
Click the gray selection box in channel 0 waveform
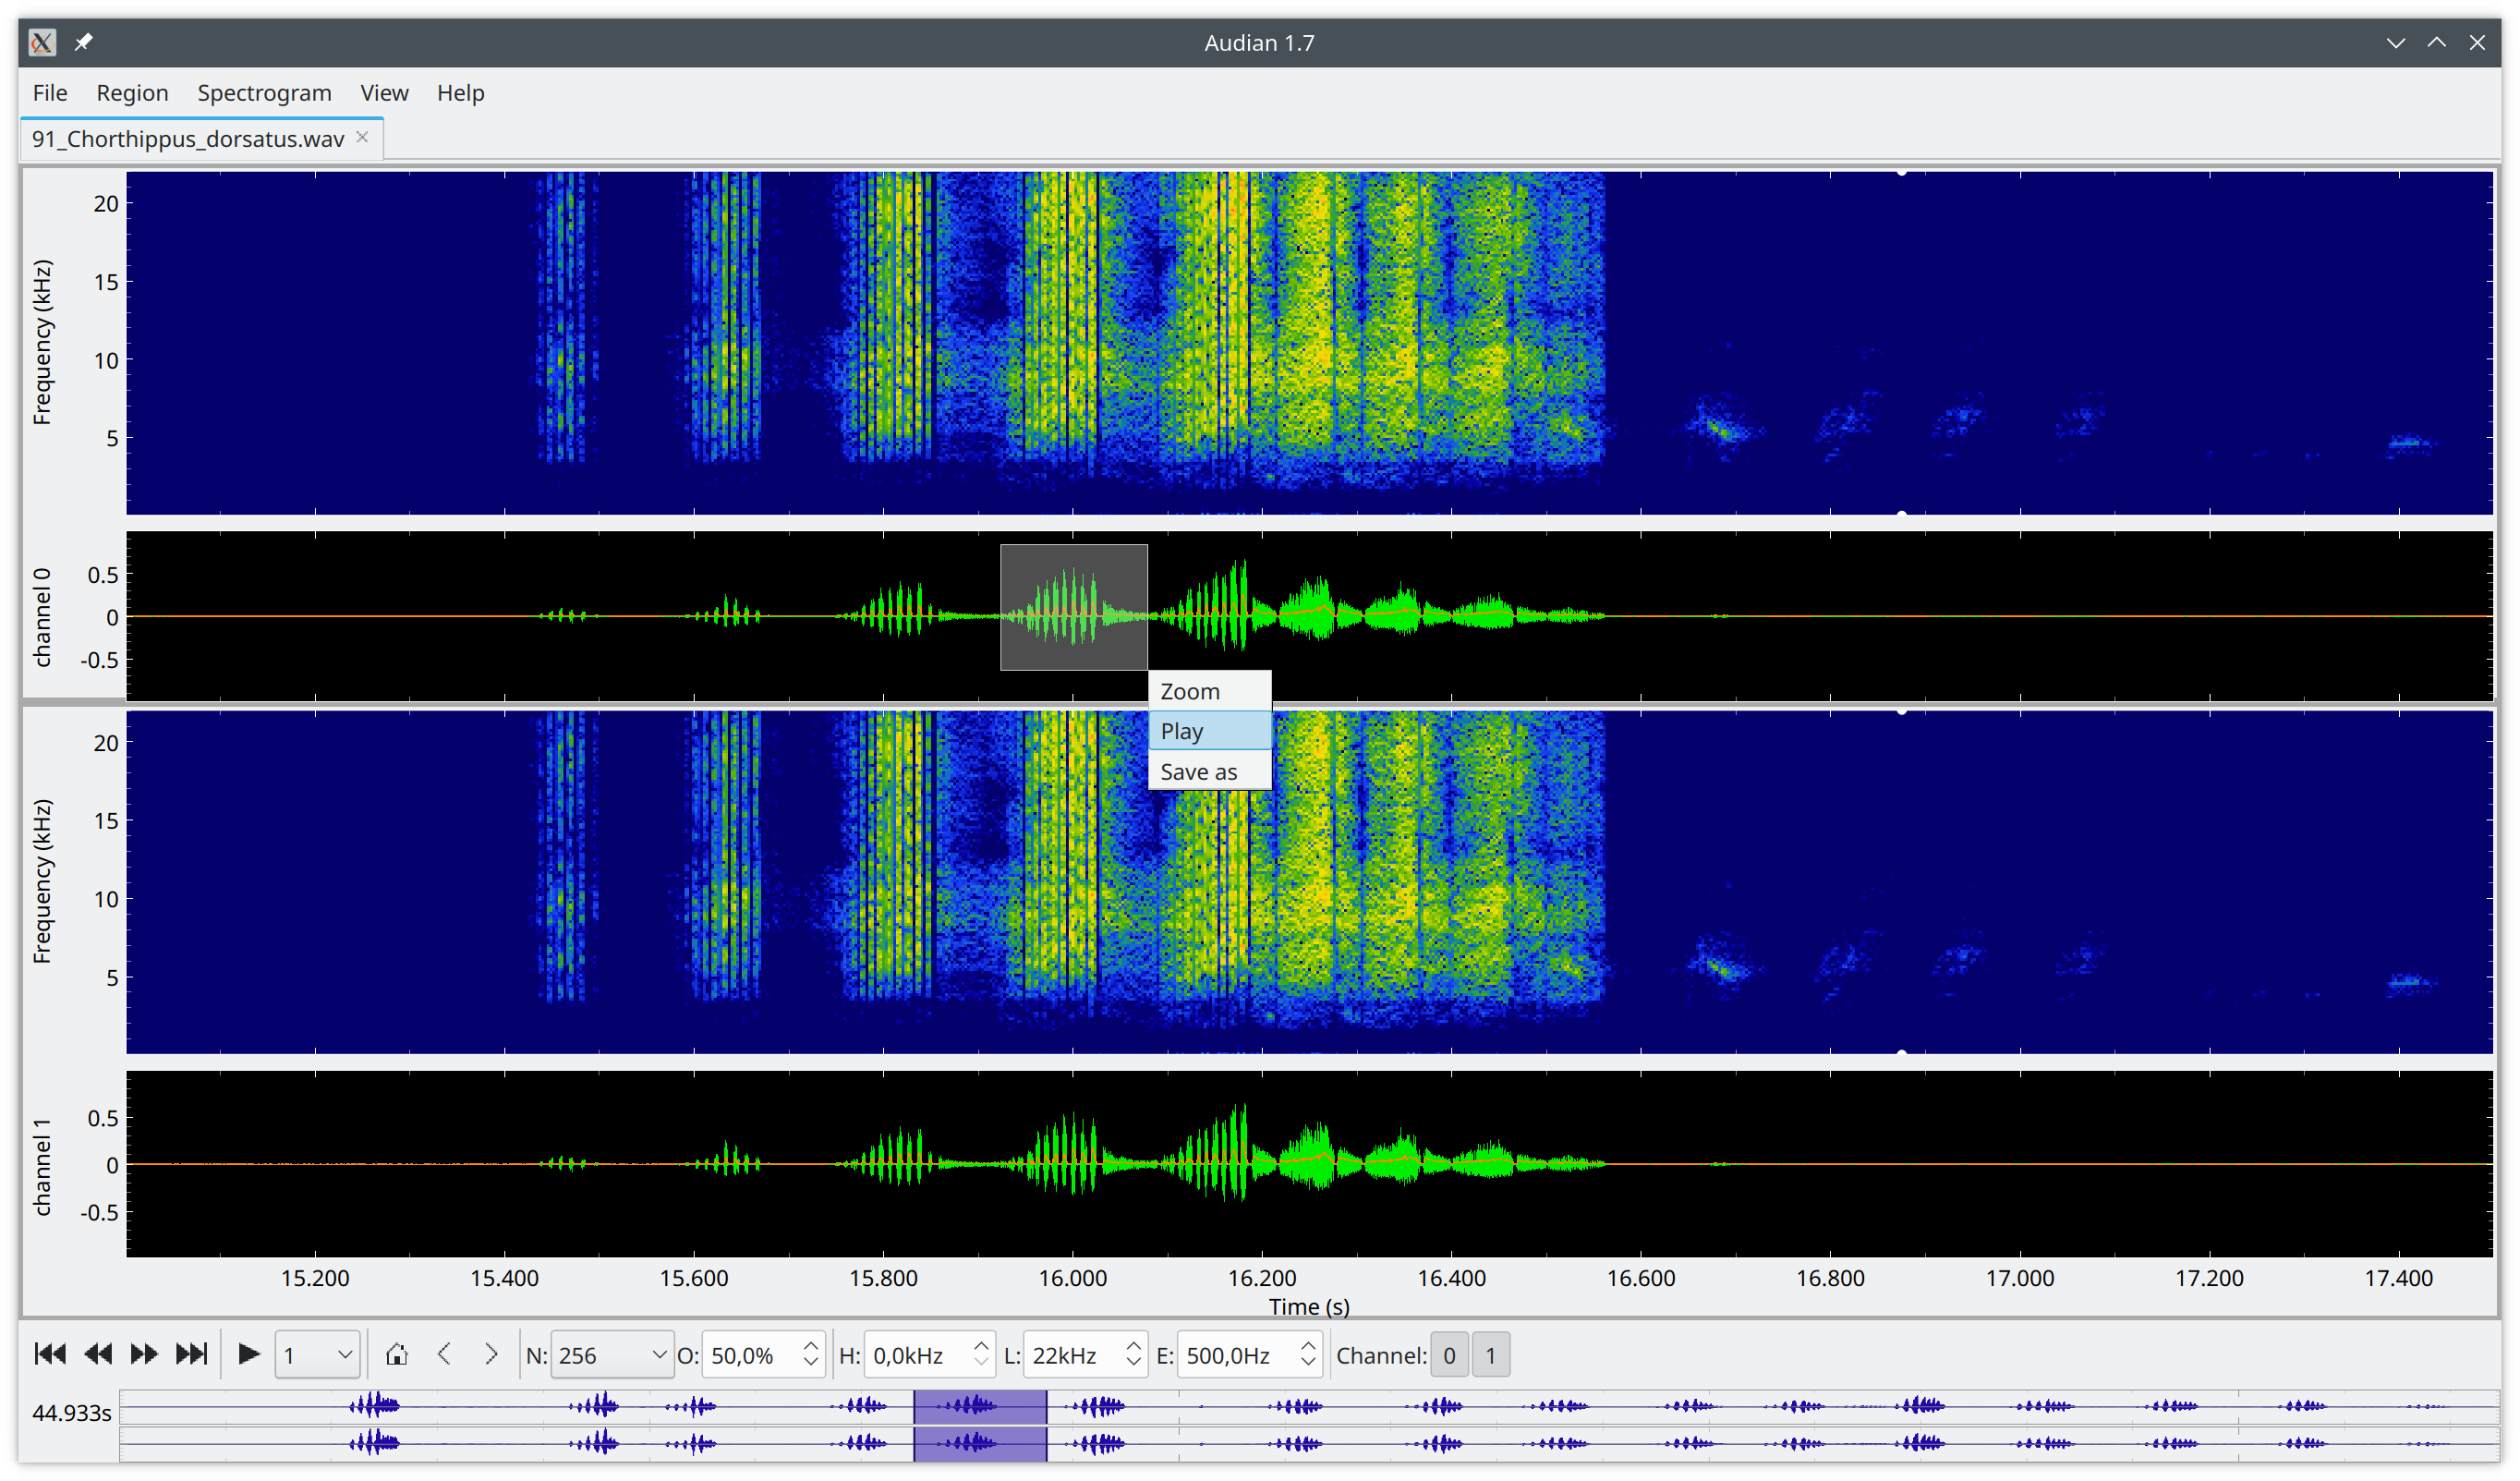click(1074, 607)
